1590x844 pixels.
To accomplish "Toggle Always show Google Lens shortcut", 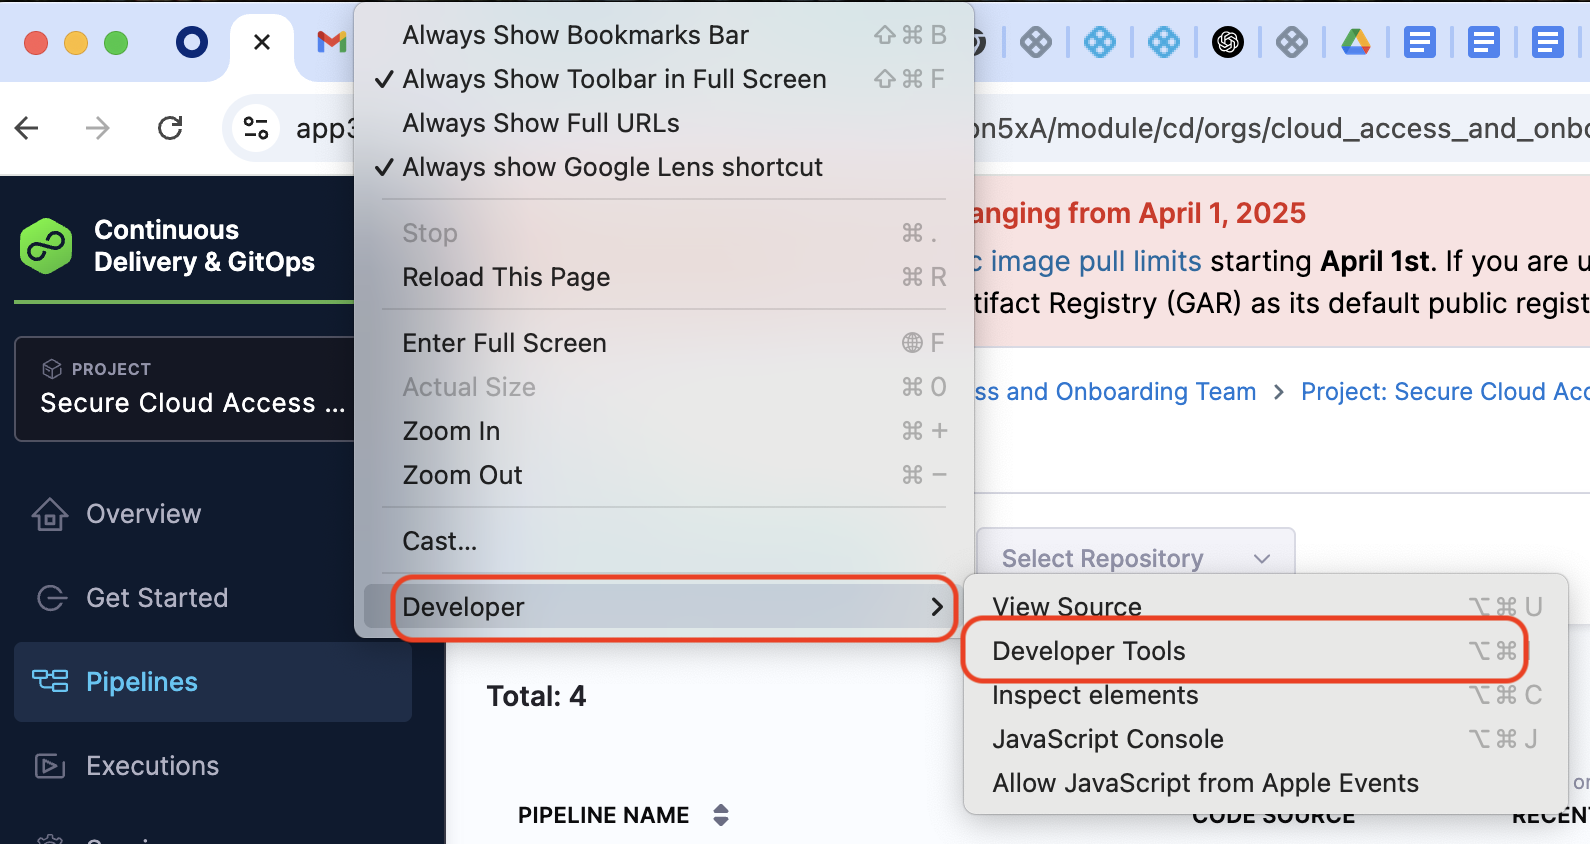I will point(612,167).
